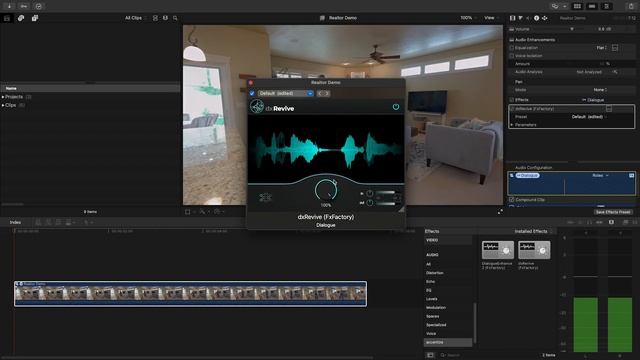Expand the Clips row

click(3, 105)
